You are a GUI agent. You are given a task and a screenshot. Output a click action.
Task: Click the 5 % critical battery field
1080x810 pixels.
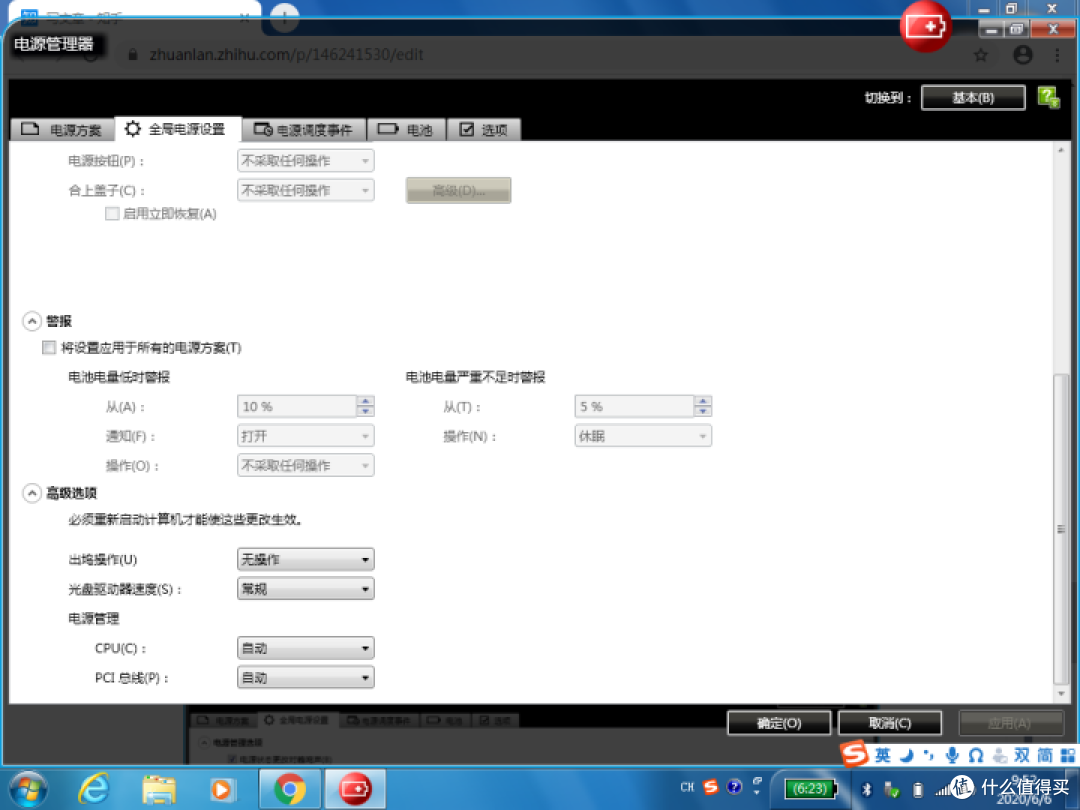[634, 406]
